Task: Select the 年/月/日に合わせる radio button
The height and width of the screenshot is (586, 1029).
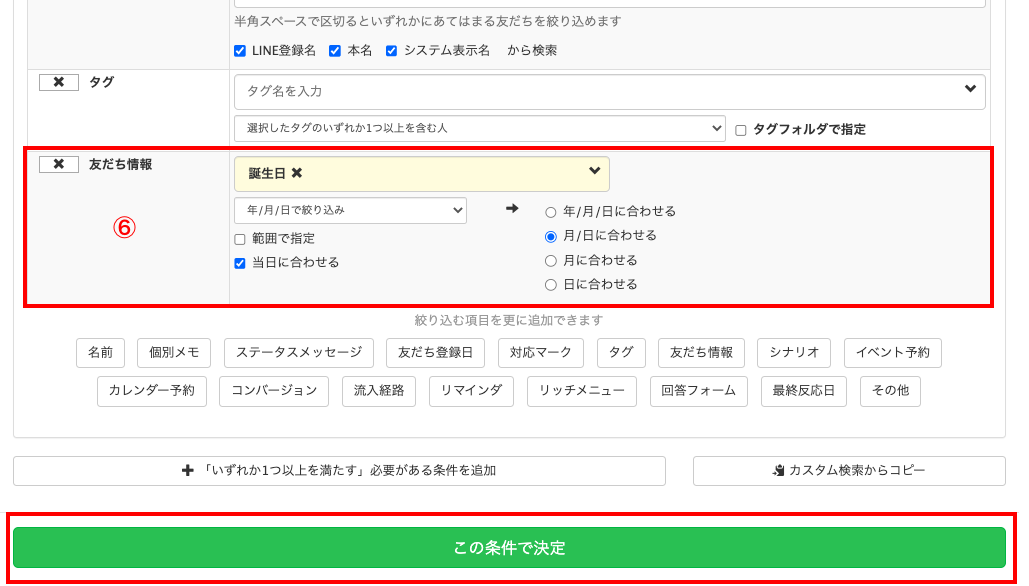Action: [x=553, y=211]
